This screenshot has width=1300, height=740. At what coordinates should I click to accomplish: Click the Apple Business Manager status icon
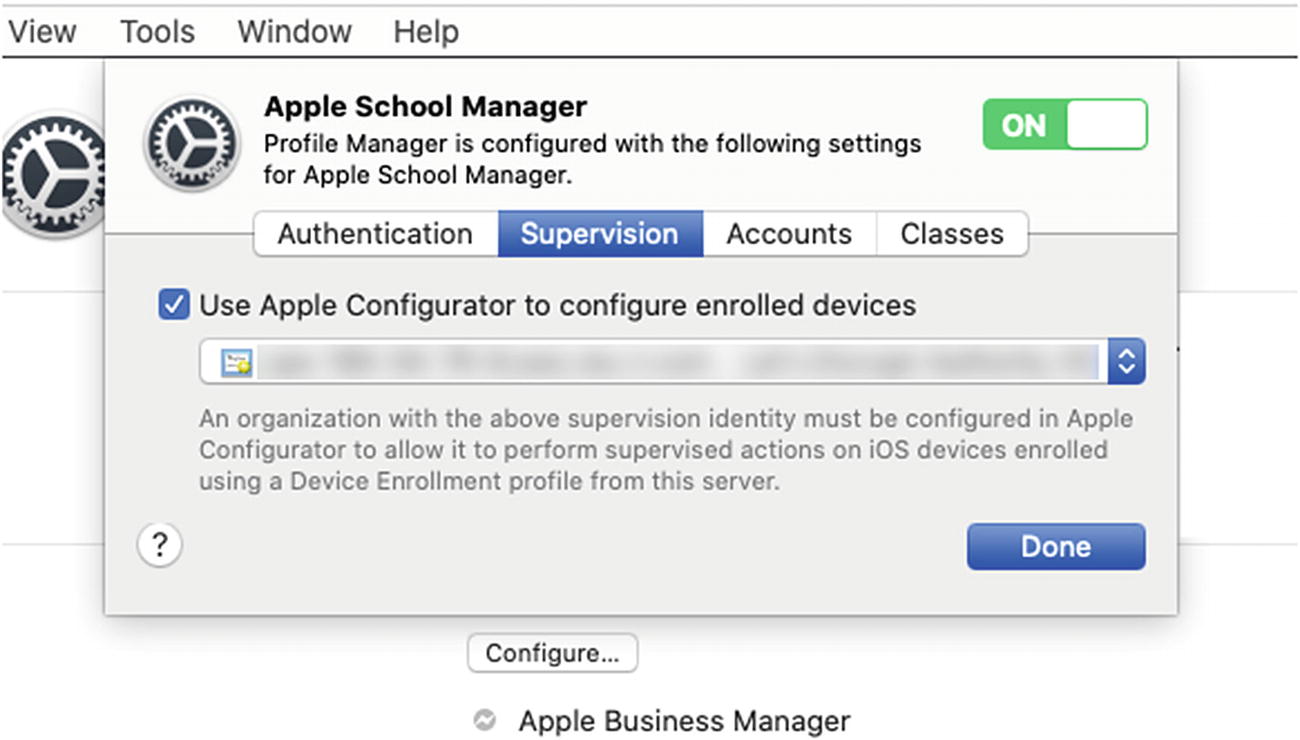[484, 721]
